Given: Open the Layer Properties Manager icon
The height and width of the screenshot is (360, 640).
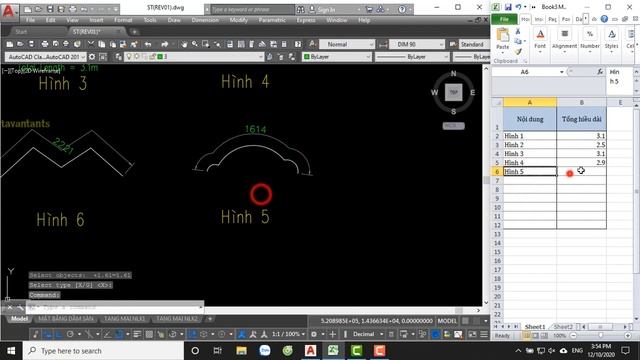Looking at the screenshot, I should pos(118,57).
